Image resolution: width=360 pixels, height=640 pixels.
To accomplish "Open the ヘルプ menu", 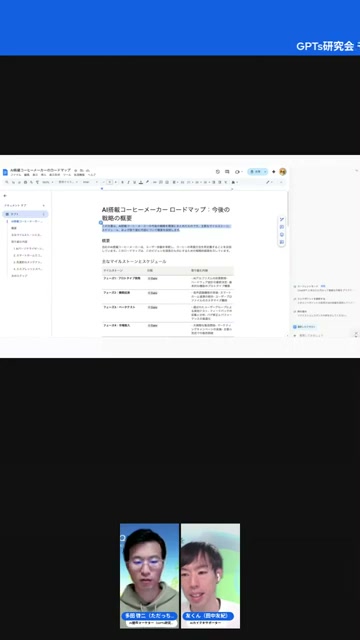I will tap(91, 175).
